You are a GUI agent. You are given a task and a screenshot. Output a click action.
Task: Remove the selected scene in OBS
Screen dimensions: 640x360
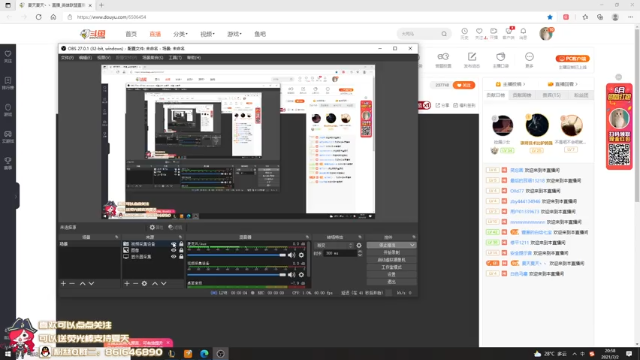72,283
